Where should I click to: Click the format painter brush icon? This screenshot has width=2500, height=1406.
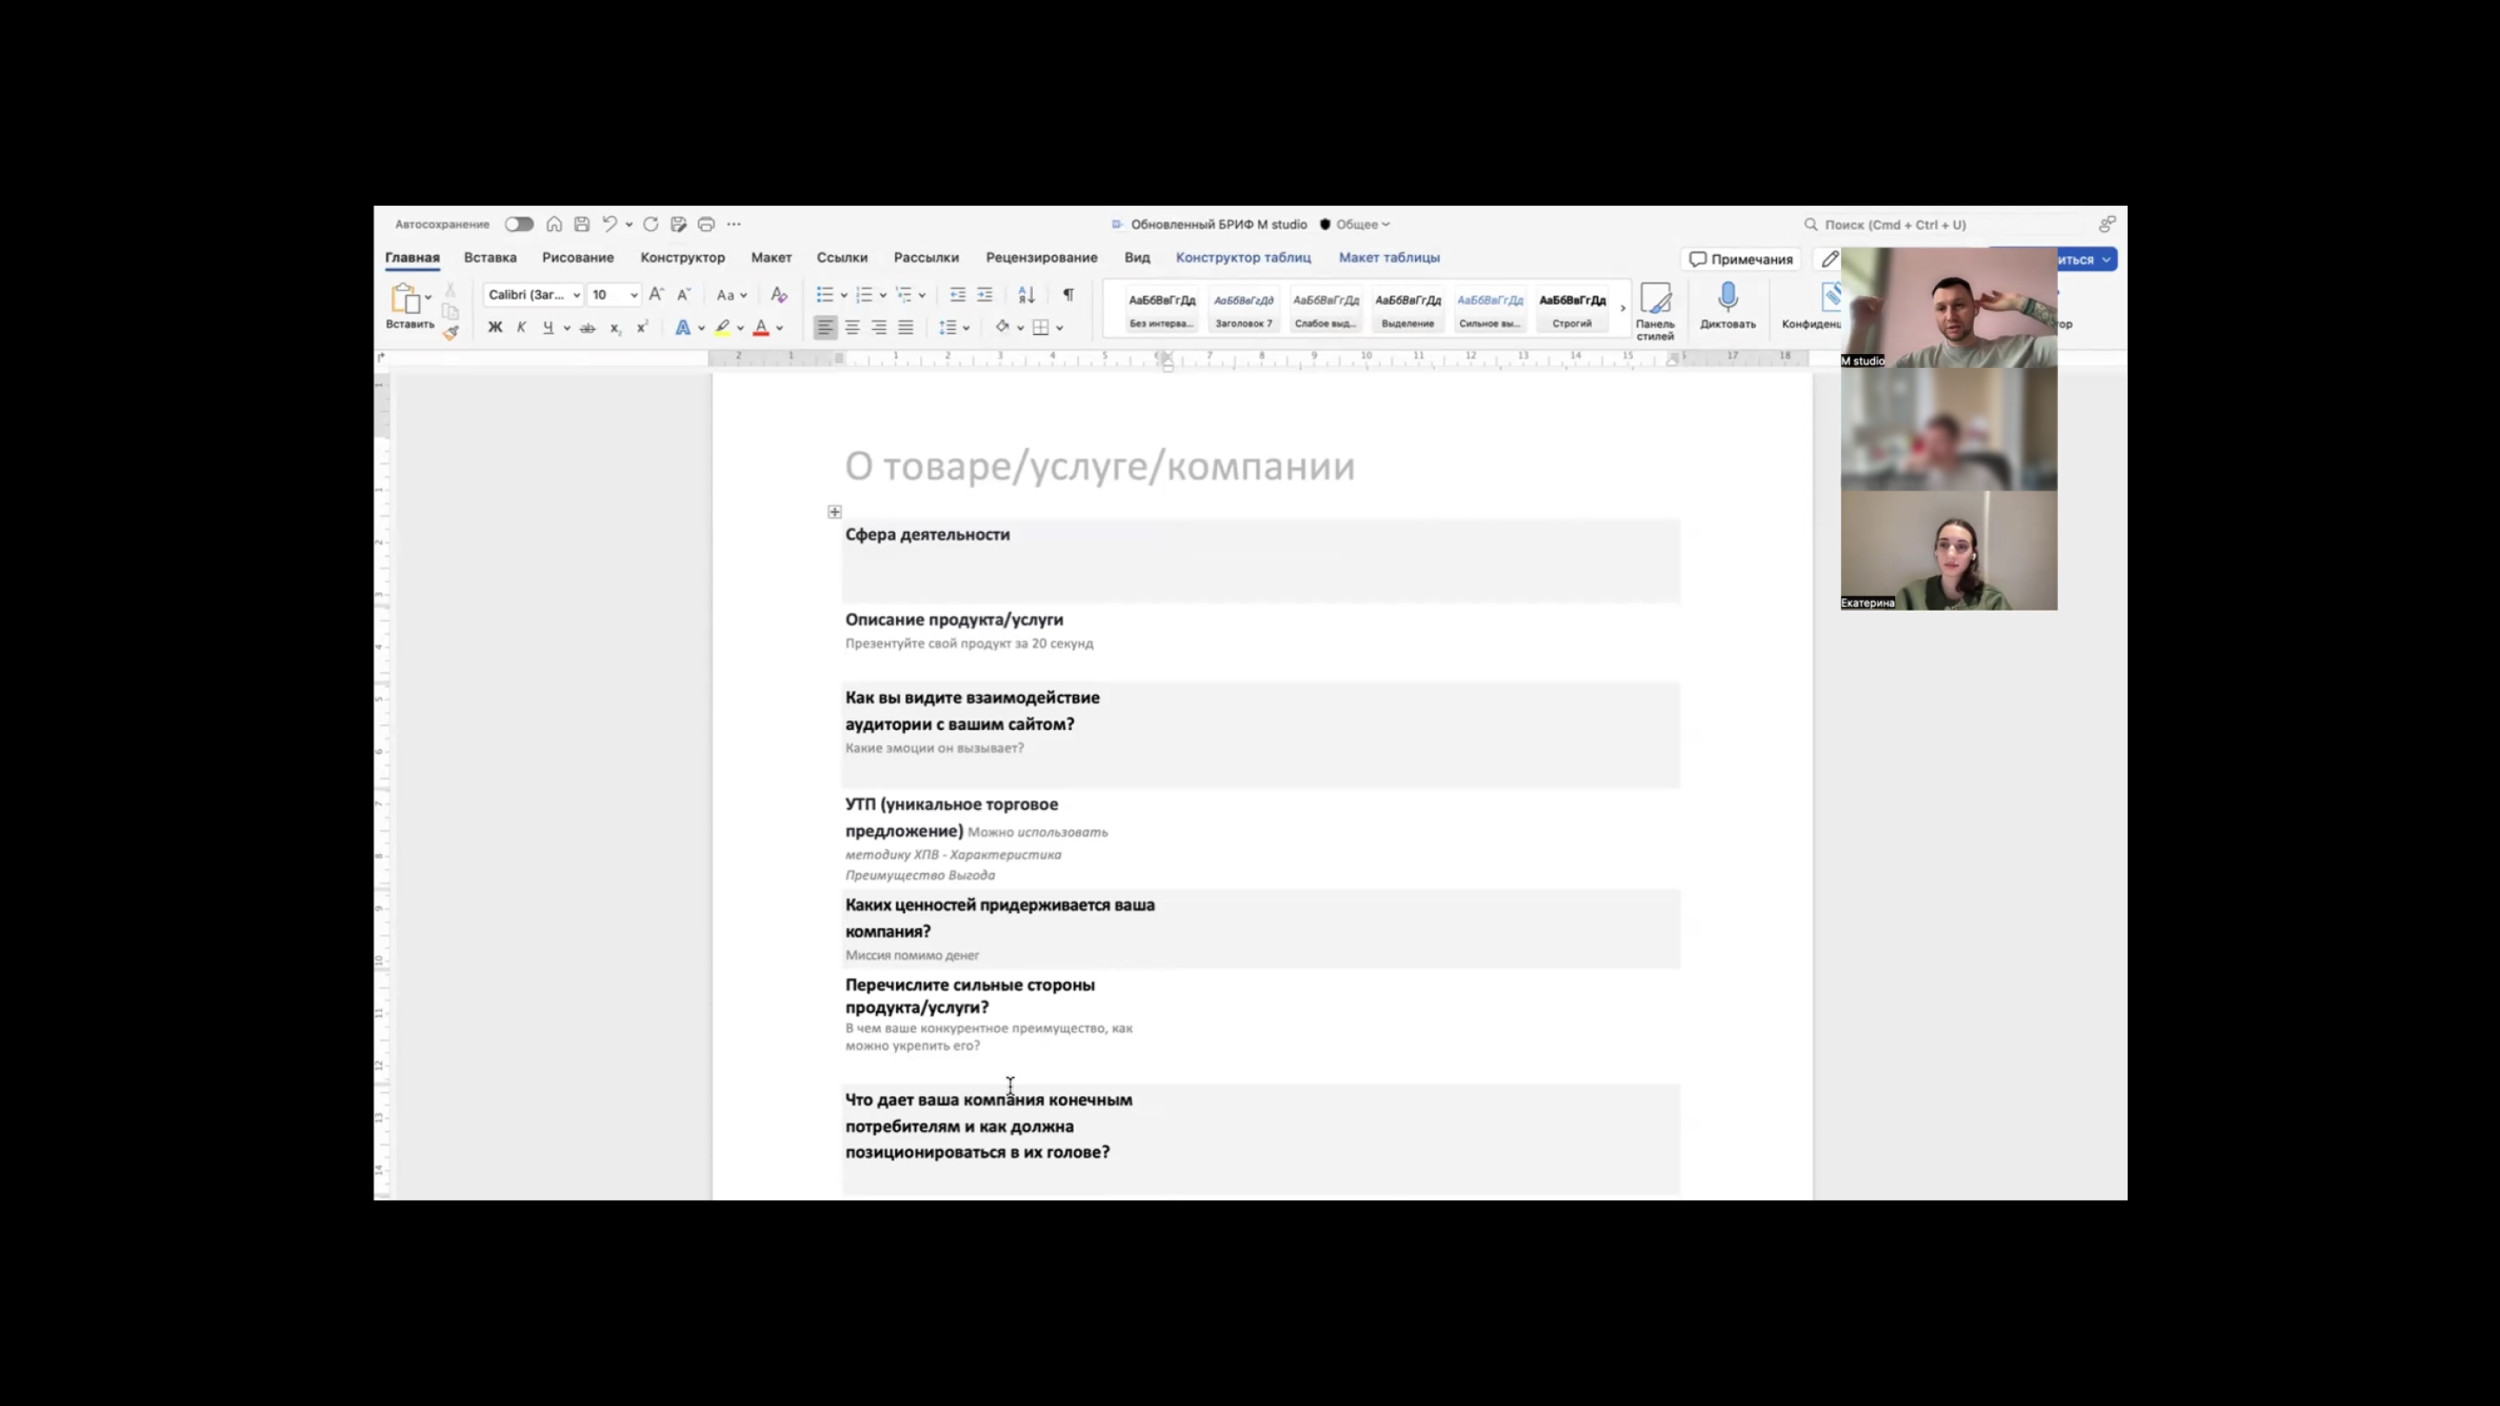pyautogui.click(x=451, y=333)
